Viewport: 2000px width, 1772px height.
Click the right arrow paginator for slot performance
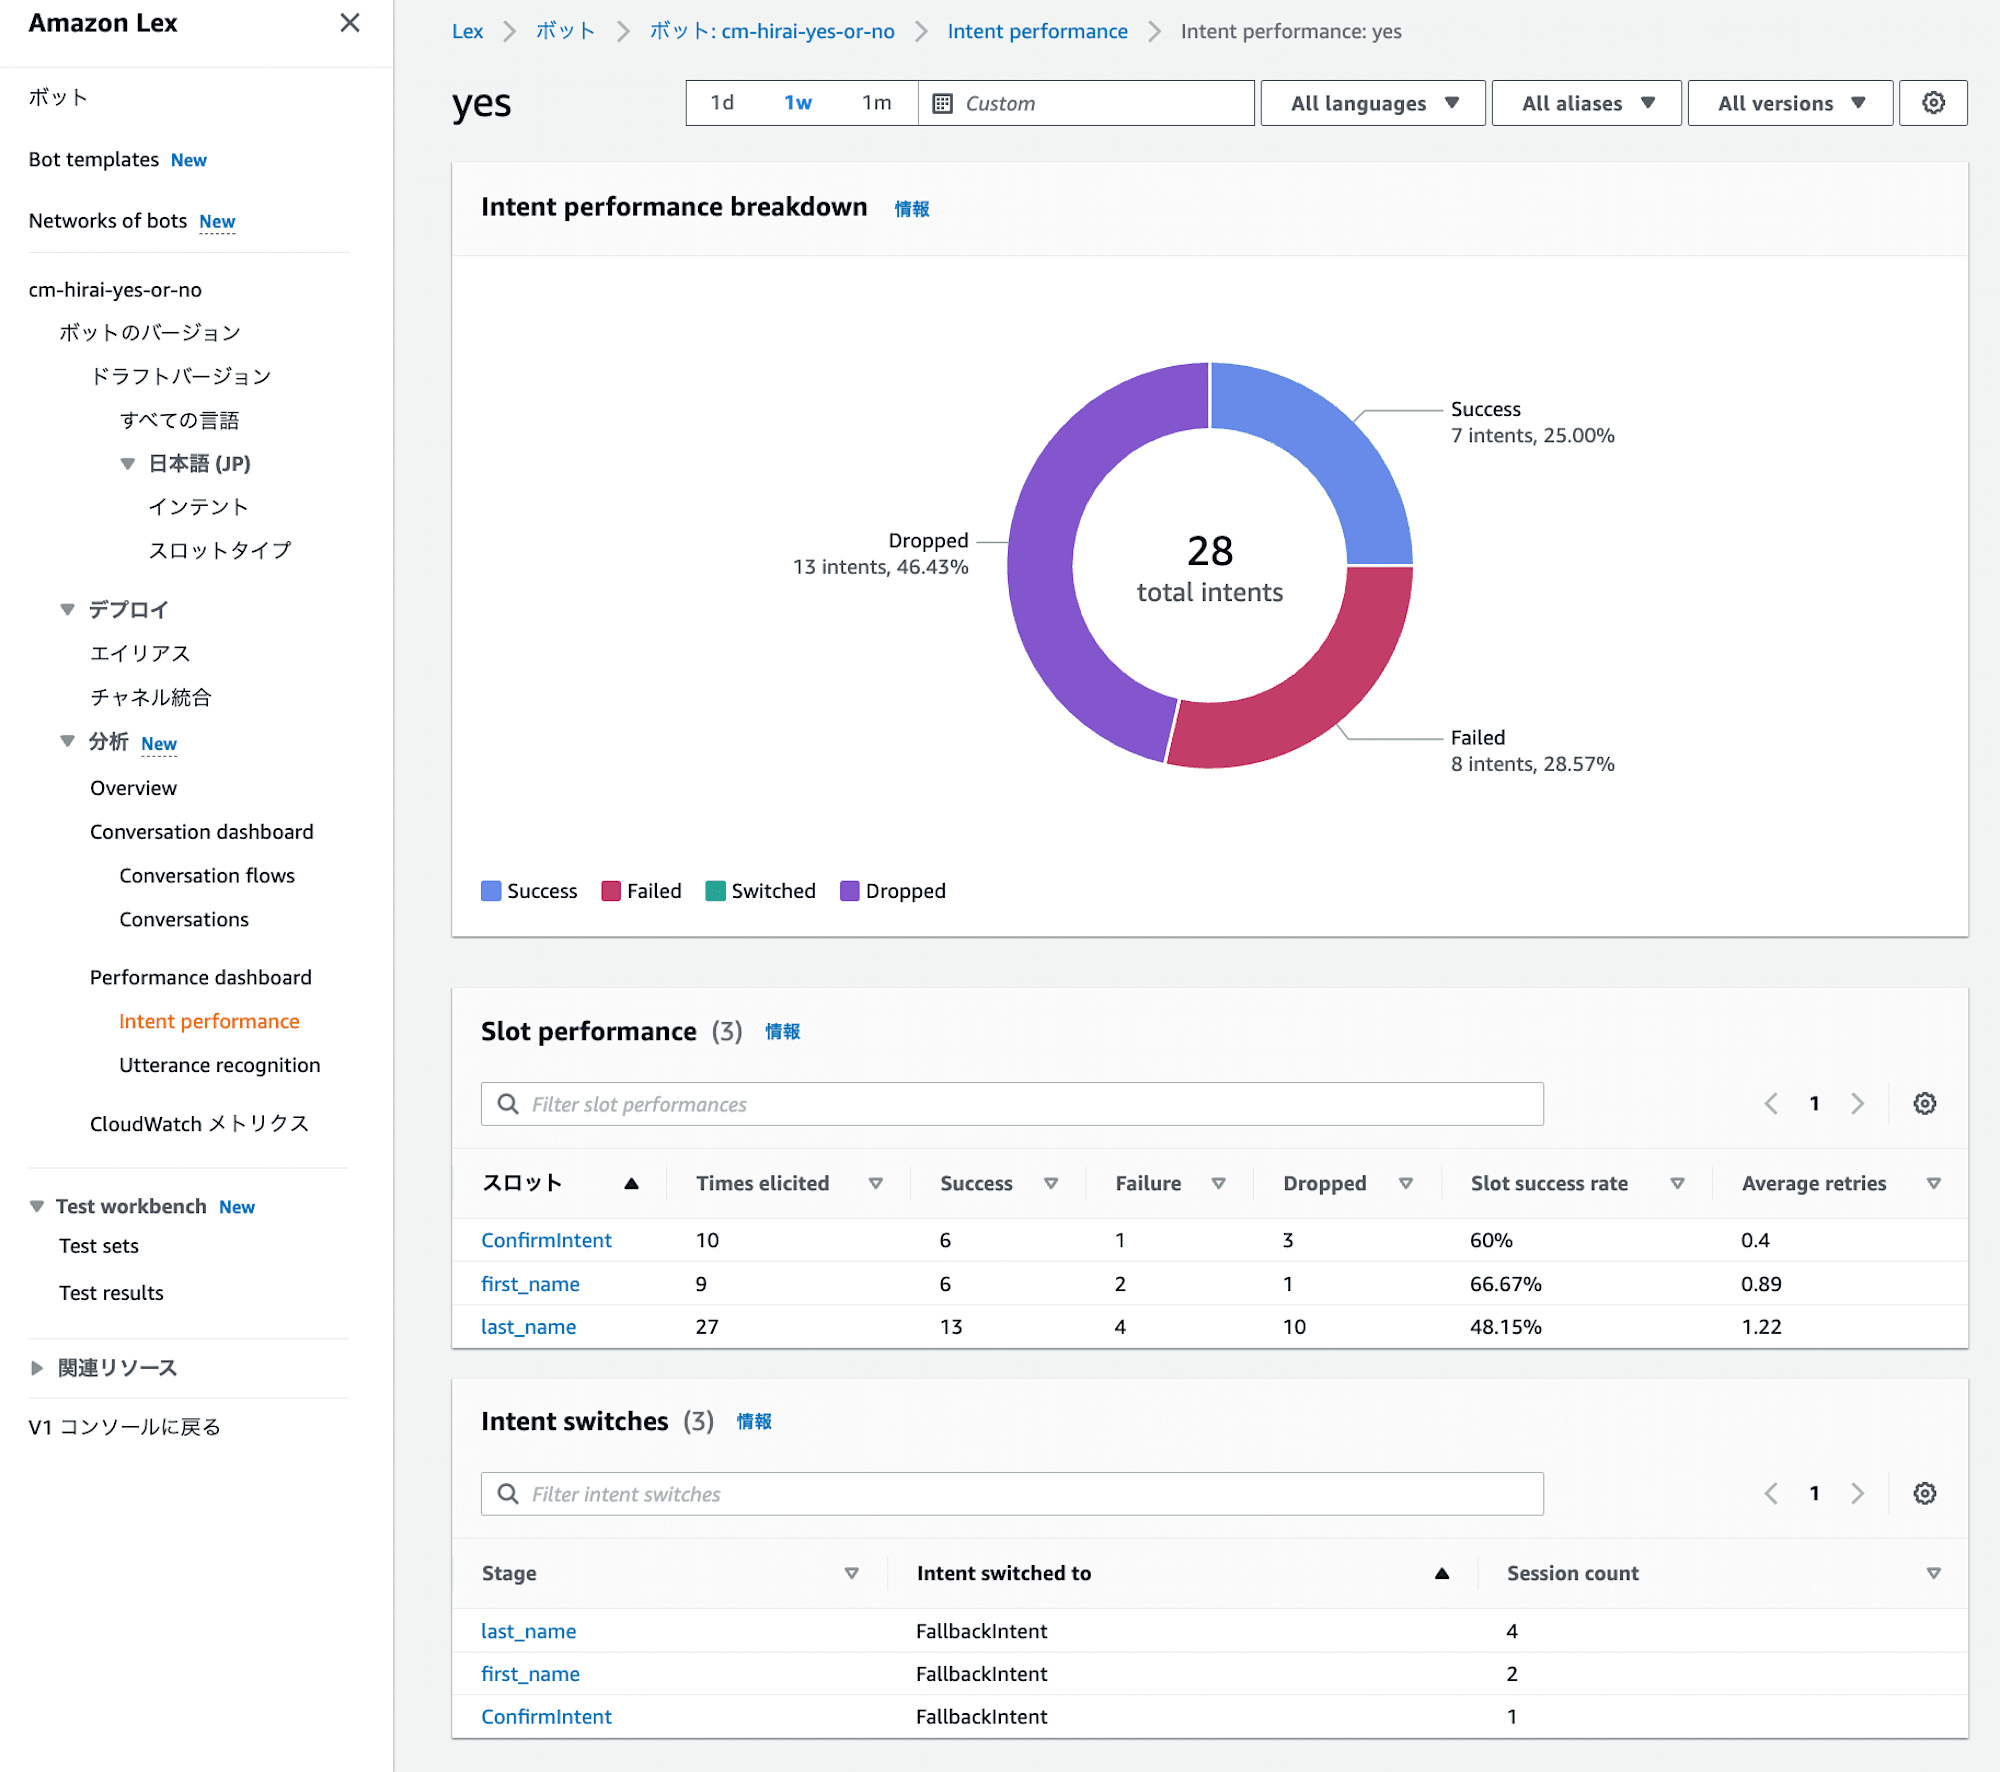[1858, 1102]
